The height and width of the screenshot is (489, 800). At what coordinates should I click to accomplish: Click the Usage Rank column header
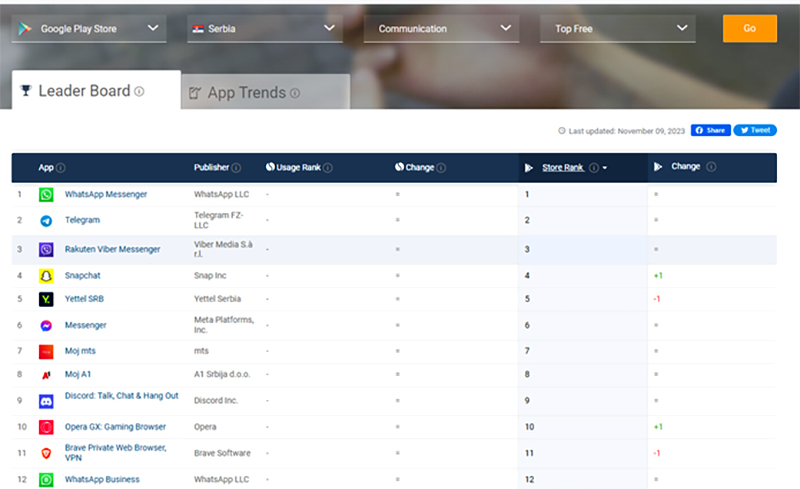298,168
